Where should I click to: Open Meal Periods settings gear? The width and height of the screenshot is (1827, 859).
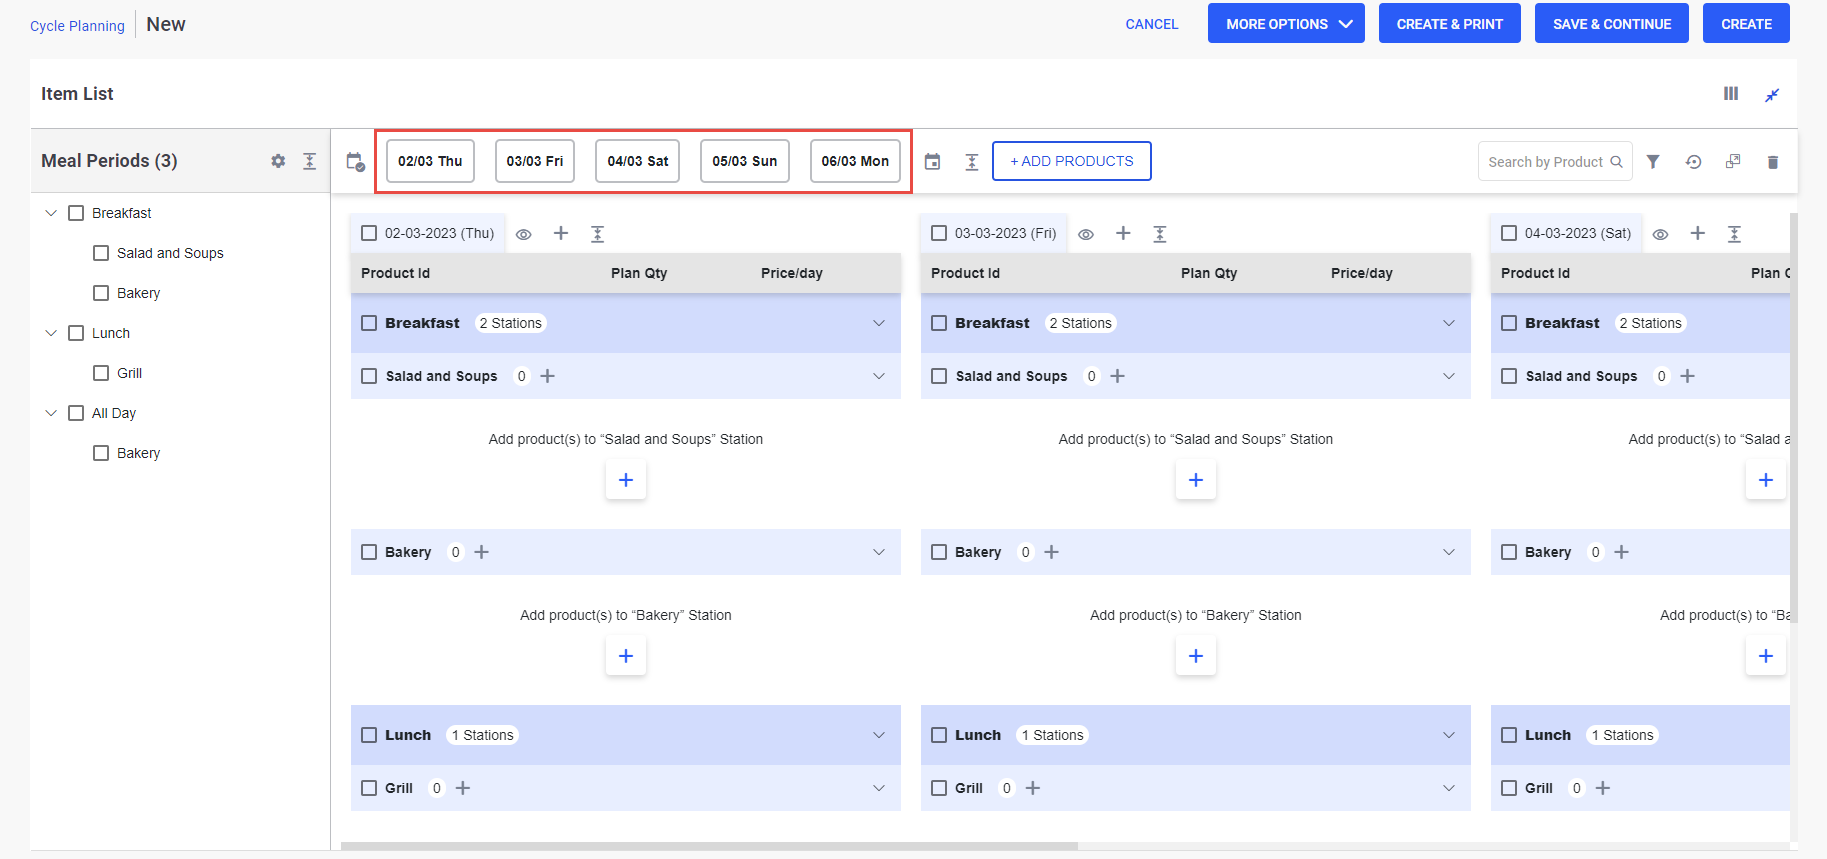coord(278,161)
